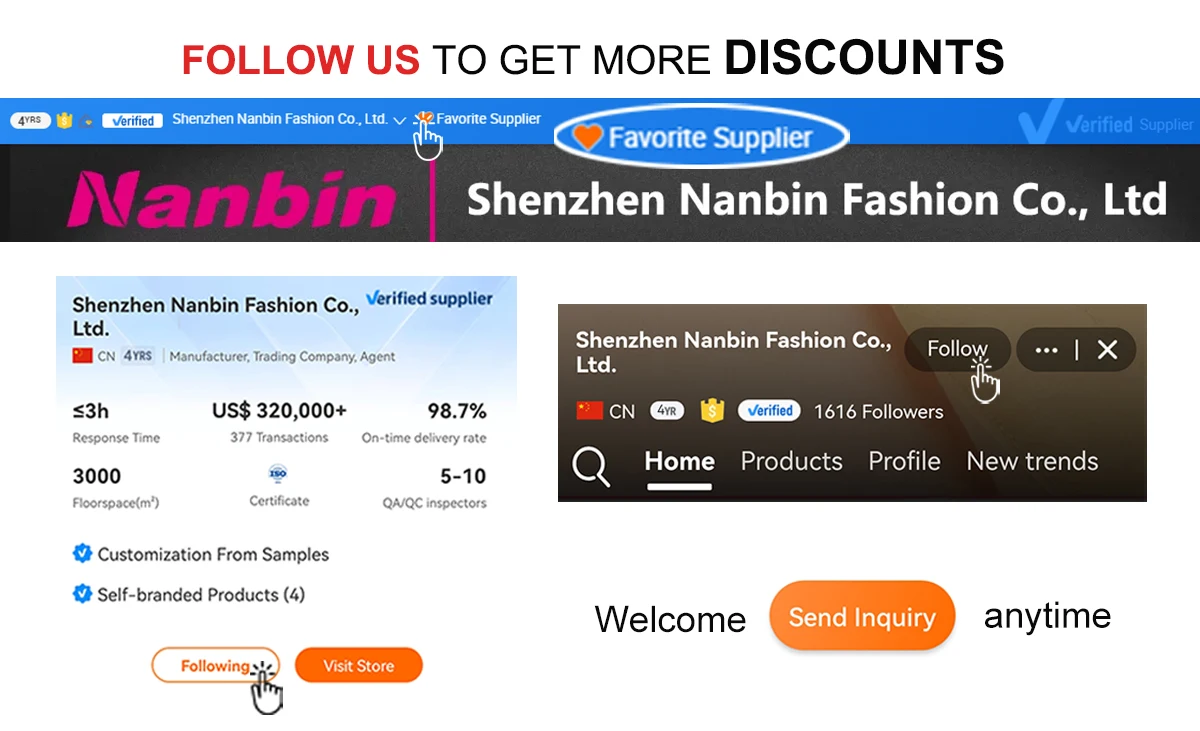The height and width of the screenshot is (731, 1200).
Task: Click the blue check beside Customization From Samples
Action: coord(82,553)
